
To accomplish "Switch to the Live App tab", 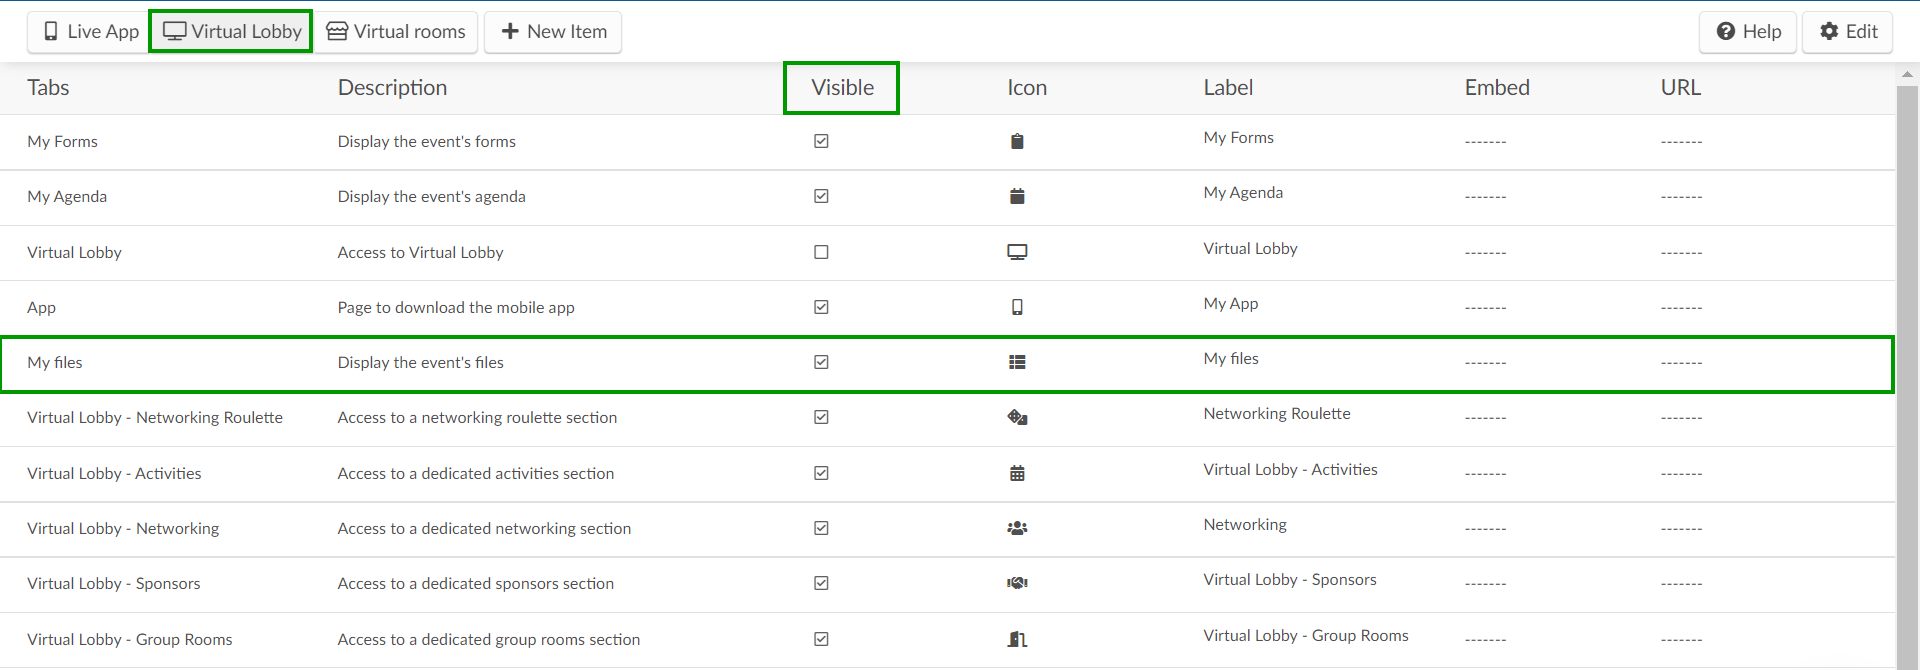I will (90, 31).
